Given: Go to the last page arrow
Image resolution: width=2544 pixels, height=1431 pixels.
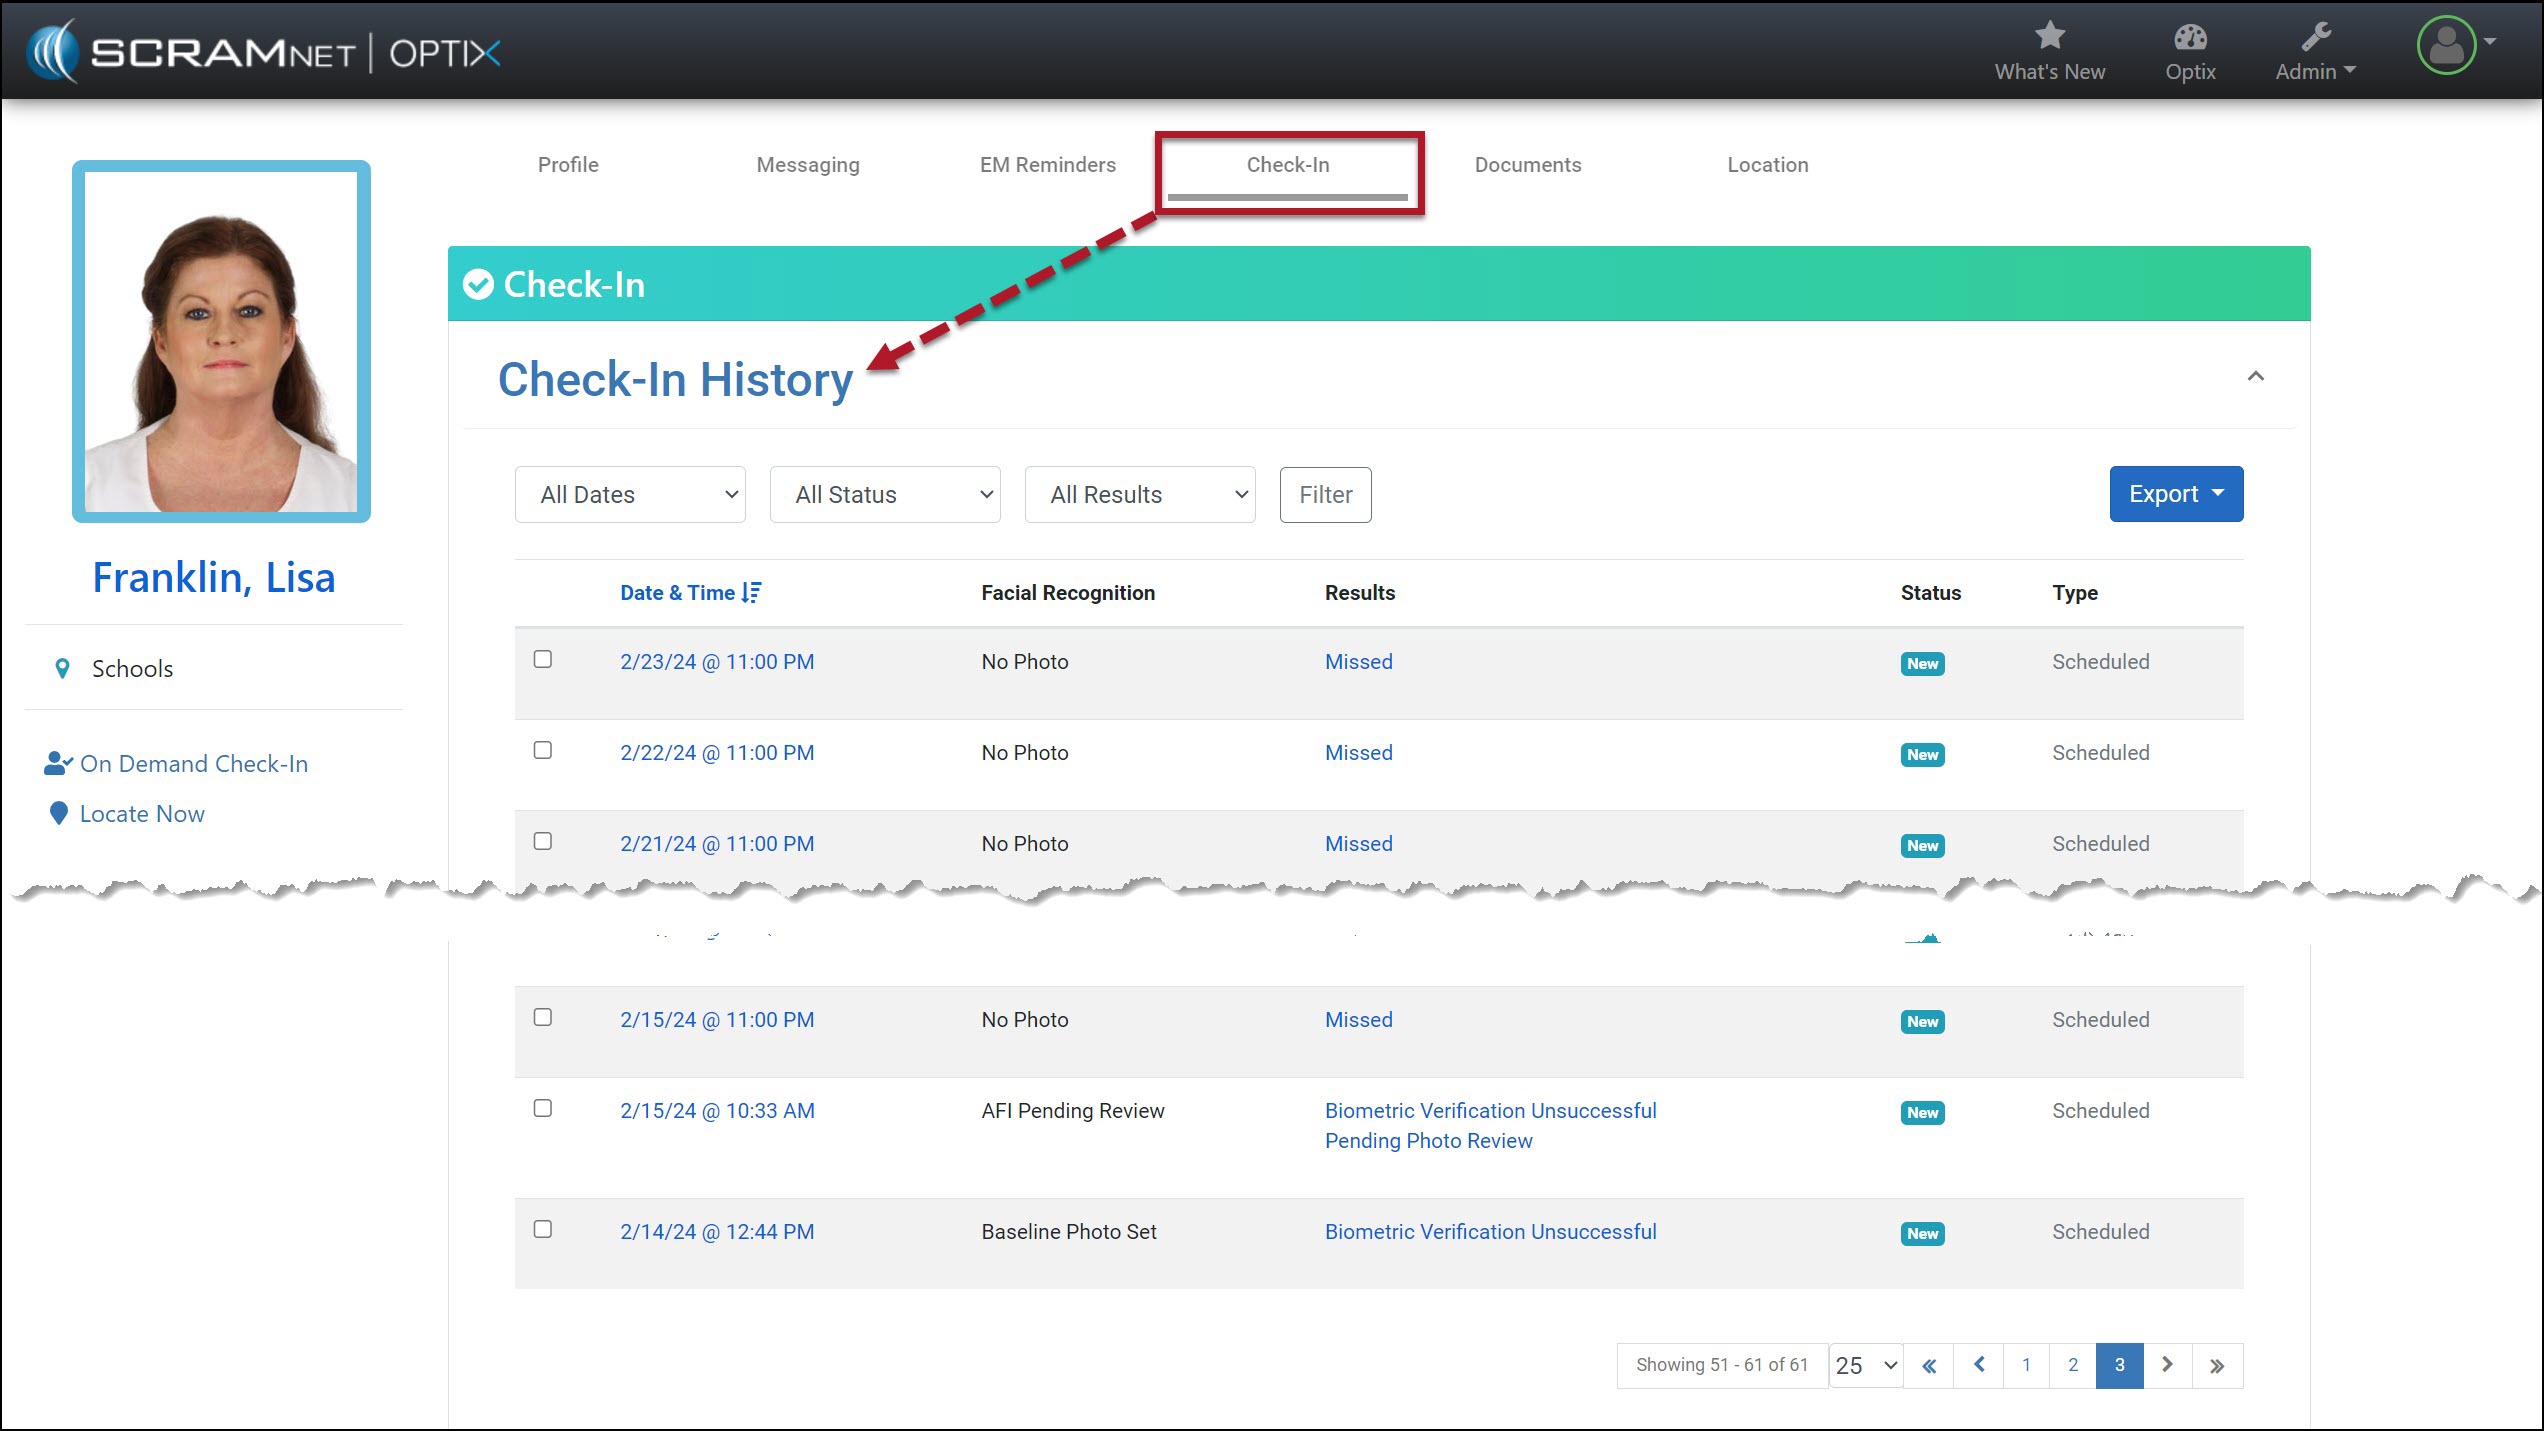Looking at the screenshot, I should click(x=2217, y=1366).
